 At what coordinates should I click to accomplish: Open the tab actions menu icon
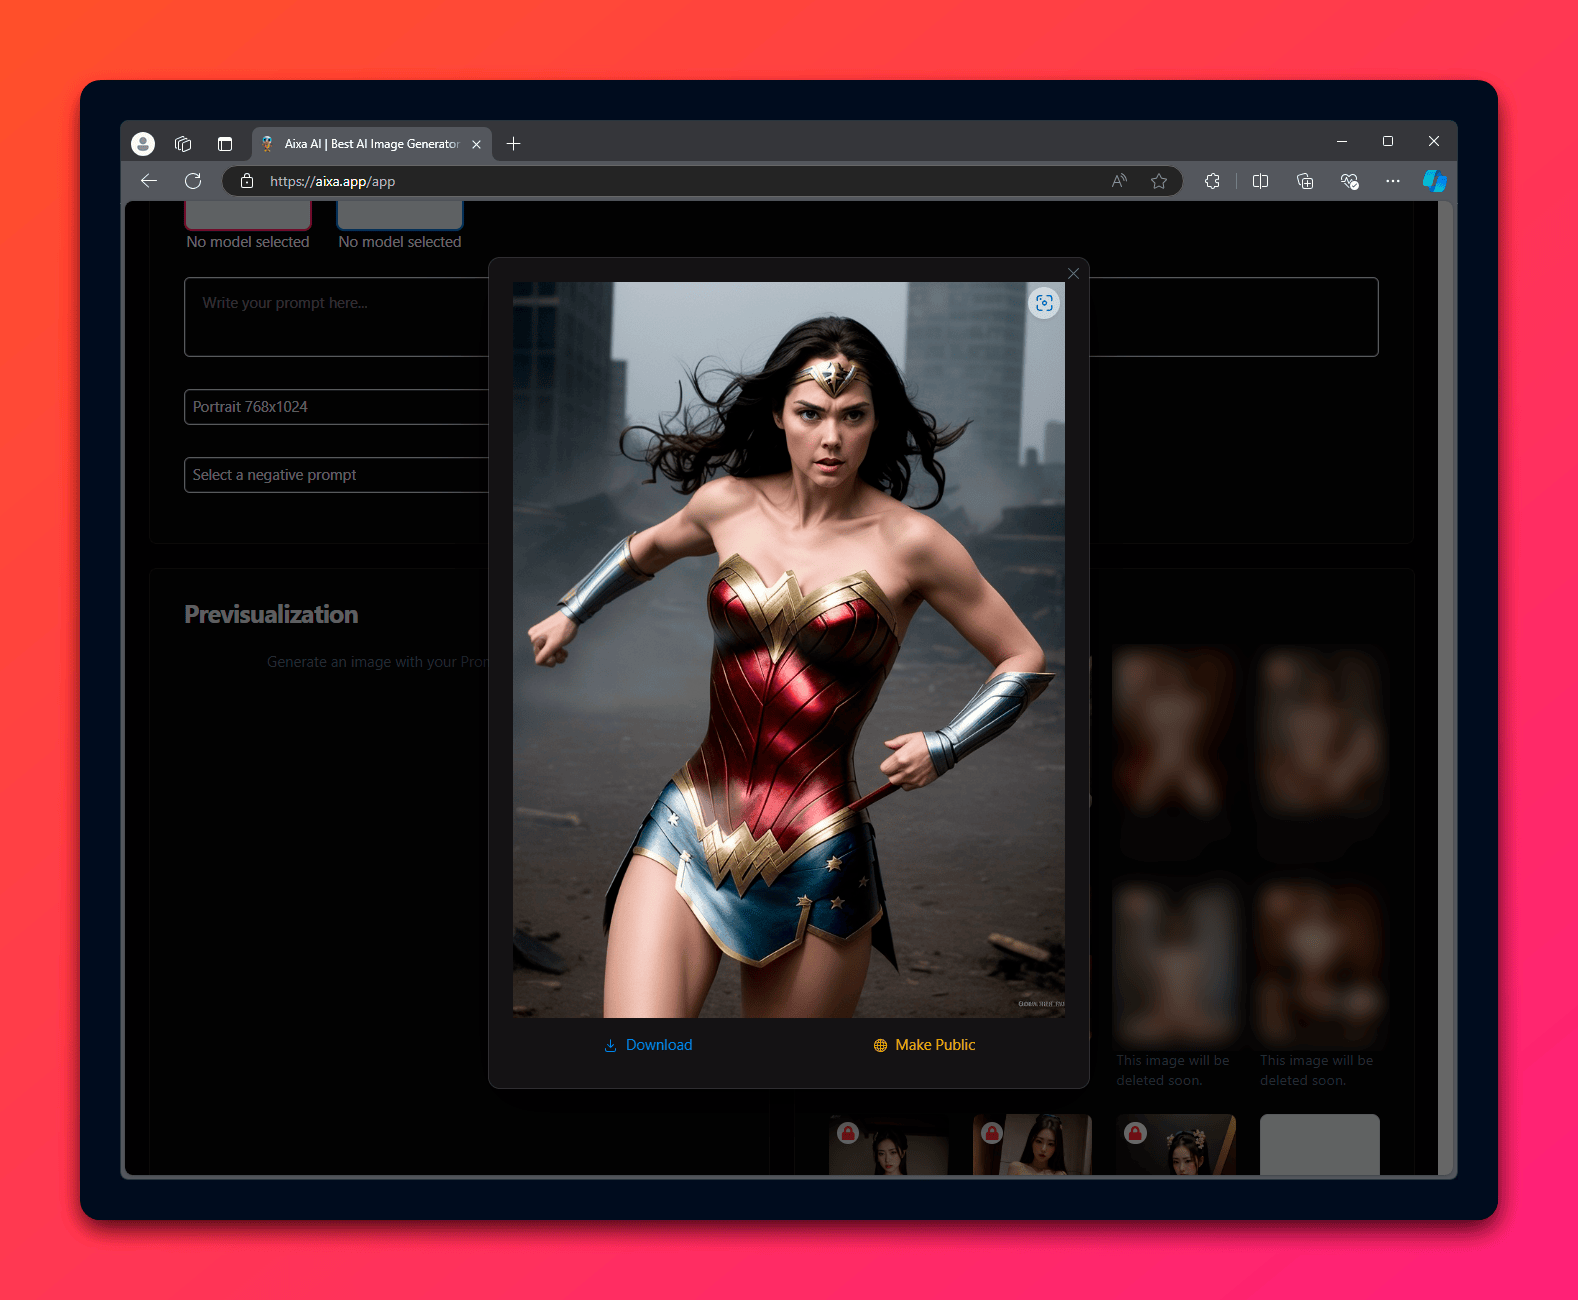(225, 144)
